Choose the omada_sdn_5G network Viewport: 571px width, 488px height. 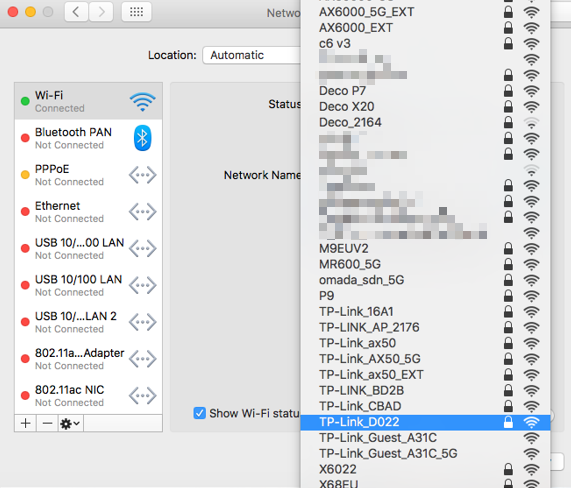(x=425, y=280)
